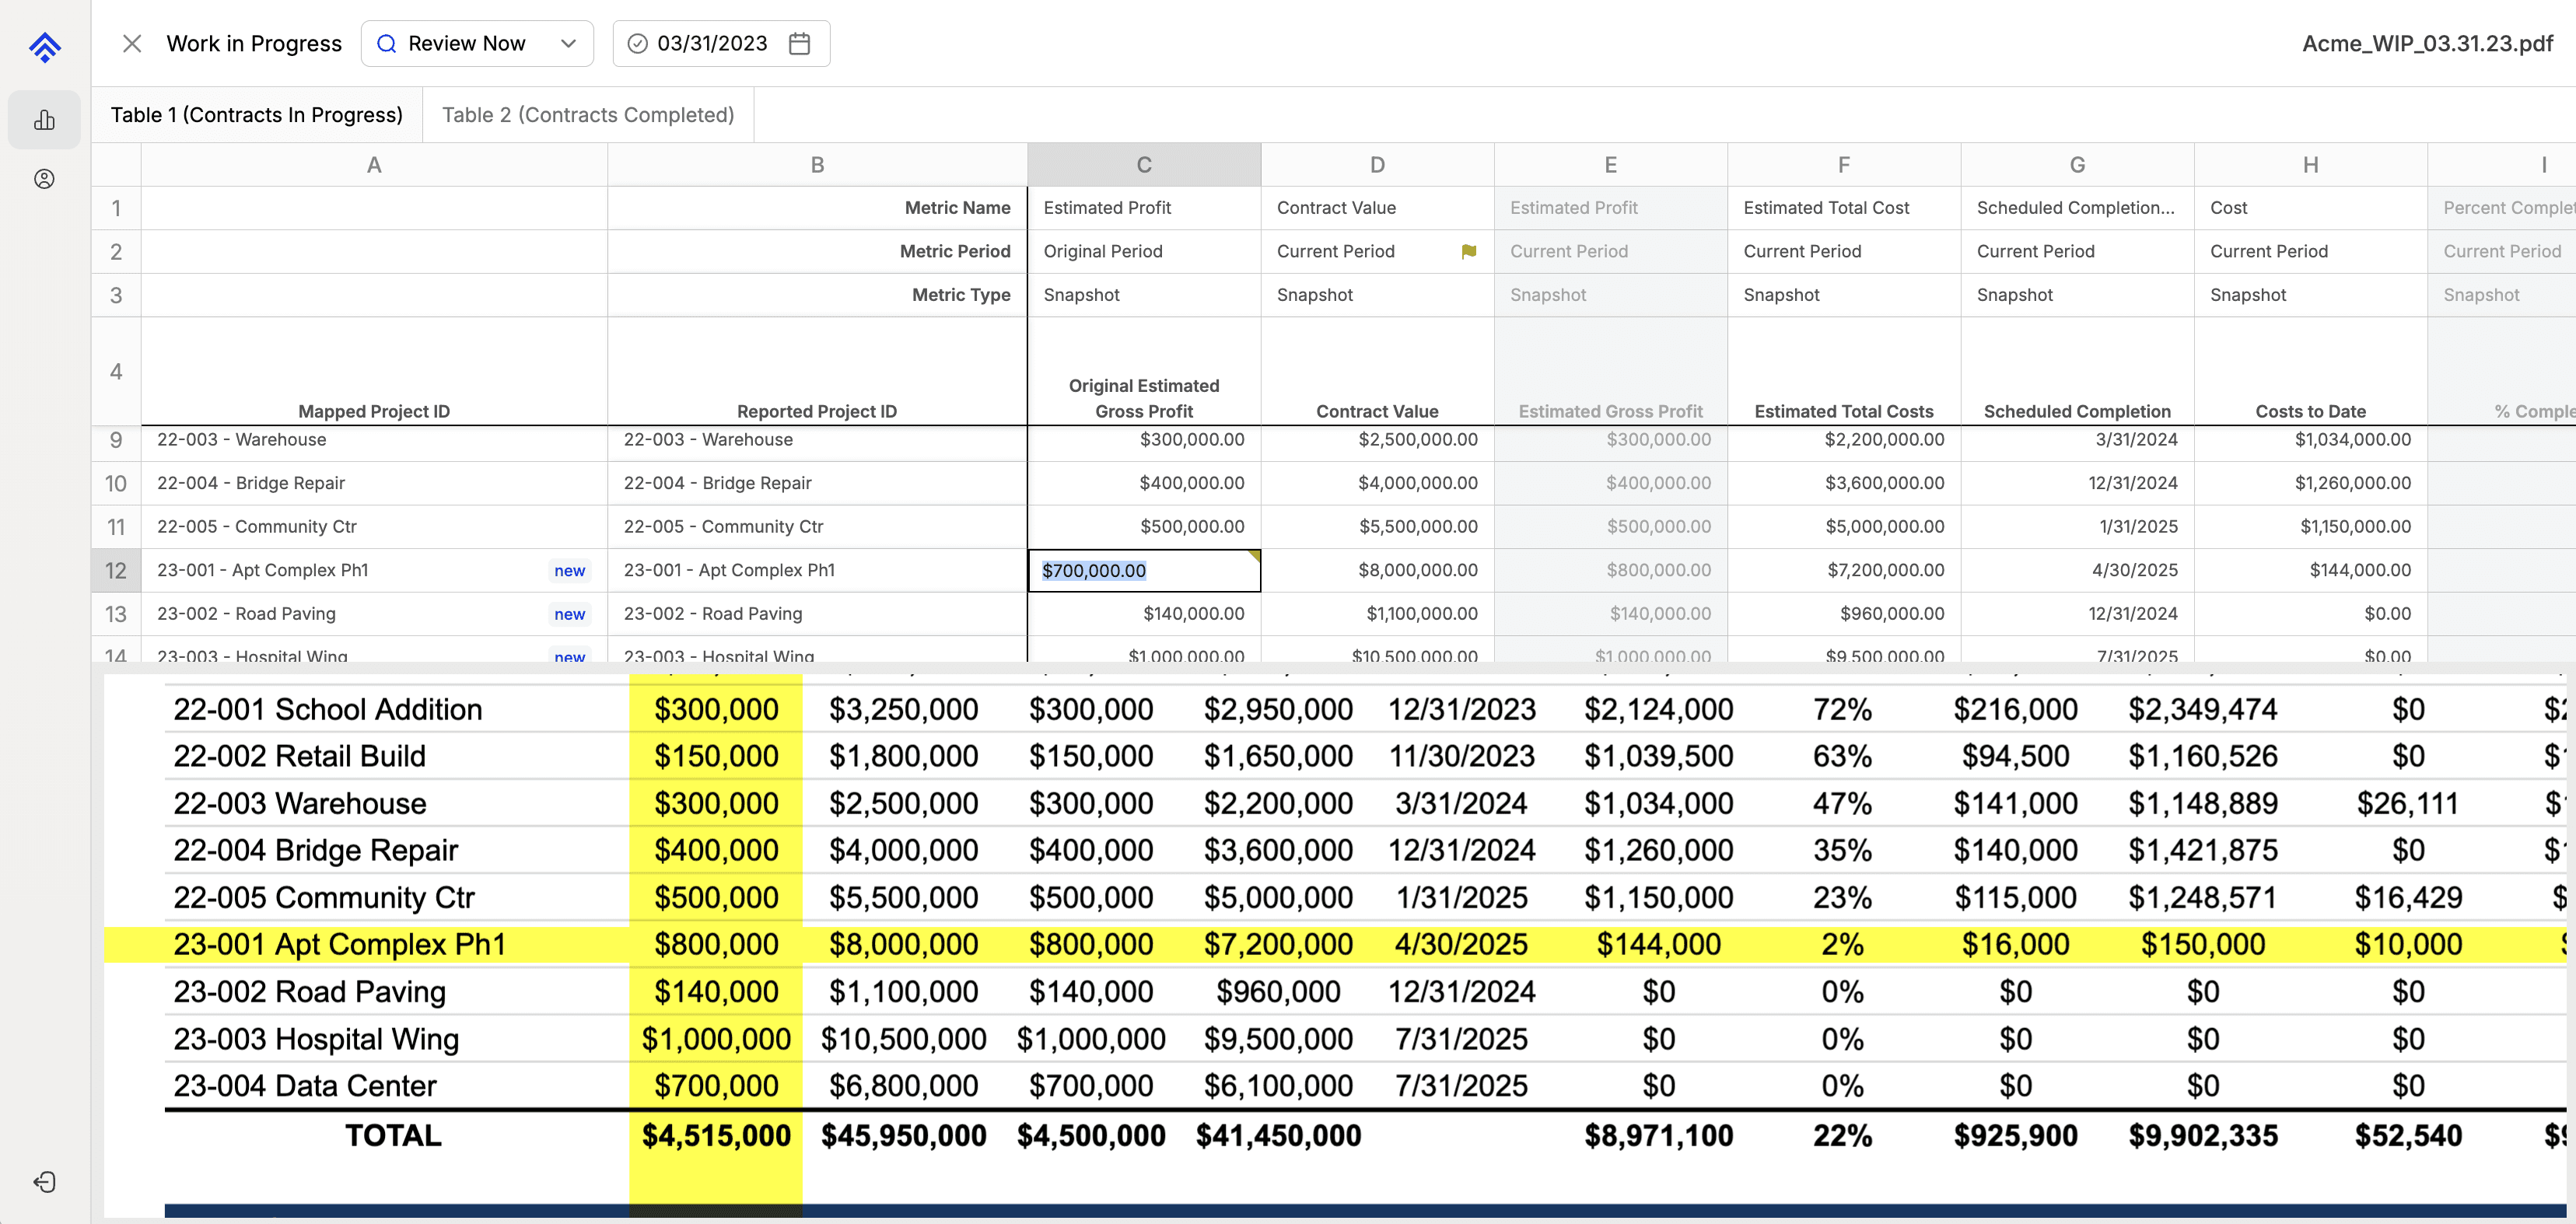Click PDF percent value 72%
Viewport: 2576px width, 1224px height.
pos(1842,709)
